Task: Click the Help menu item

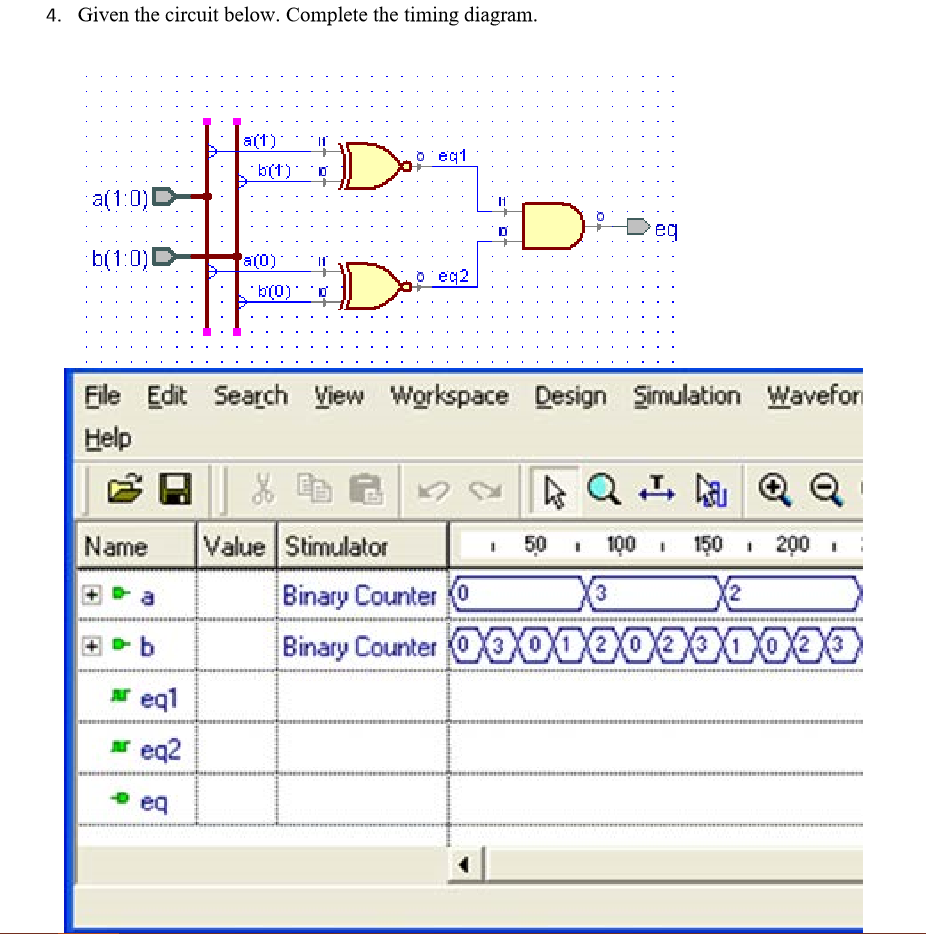Action: (x=107, y=438)
